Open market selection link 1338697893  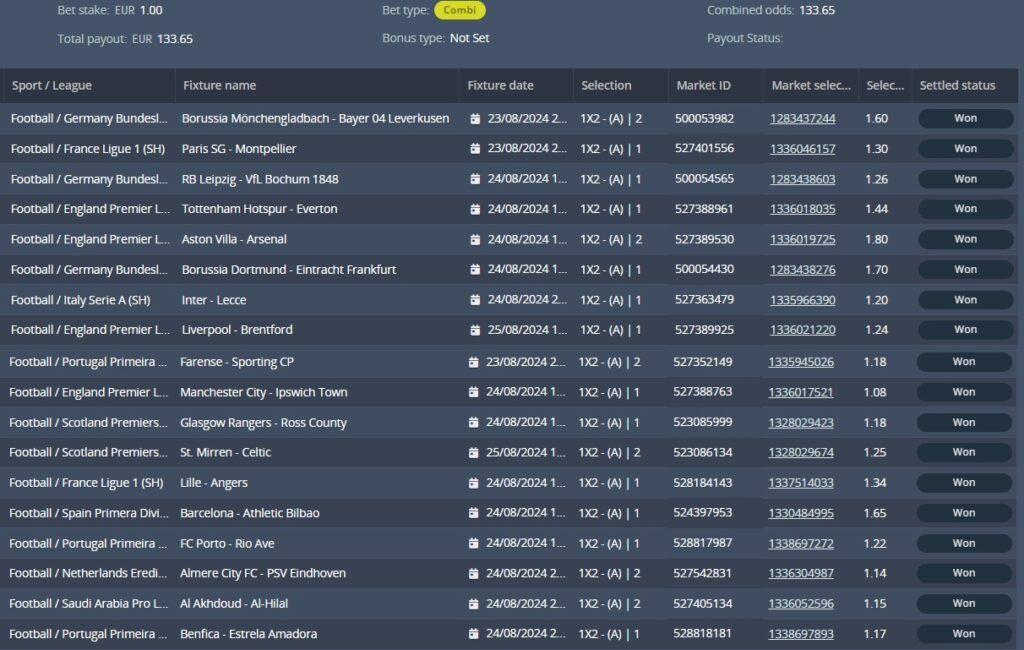click(x=801, y=634)
